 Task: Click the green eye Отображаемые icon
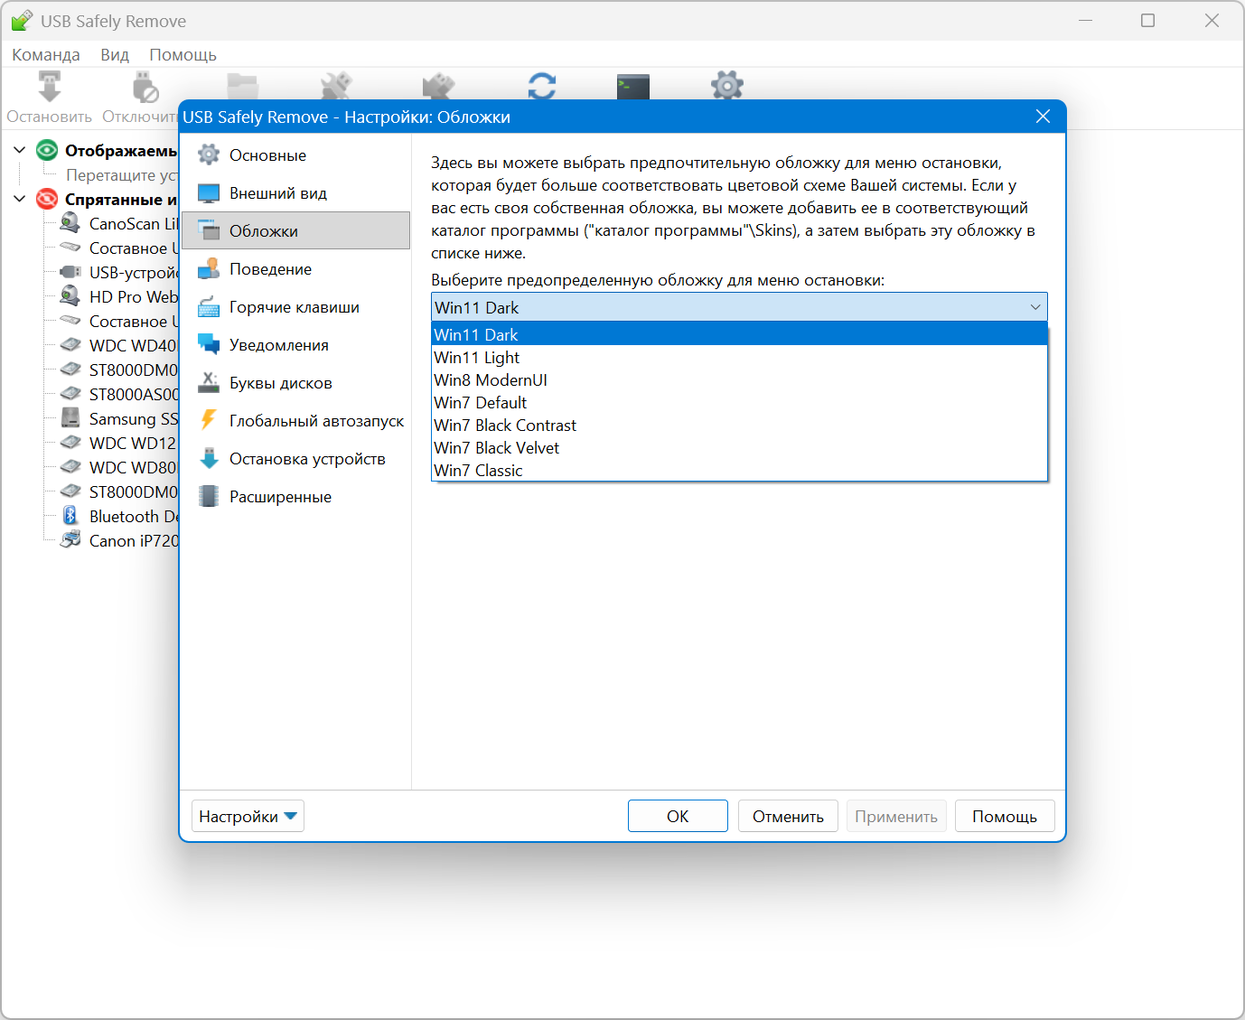(47, 150)
